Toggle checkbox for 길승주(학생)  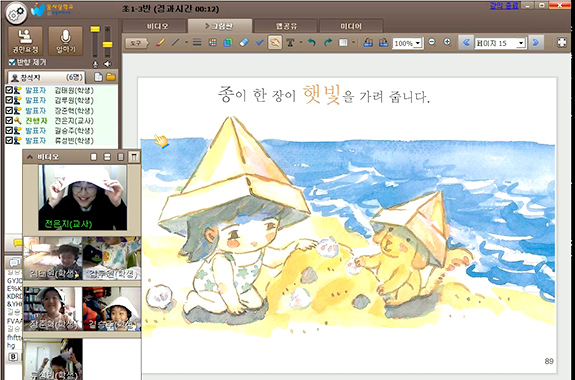[x=9, y=130]
